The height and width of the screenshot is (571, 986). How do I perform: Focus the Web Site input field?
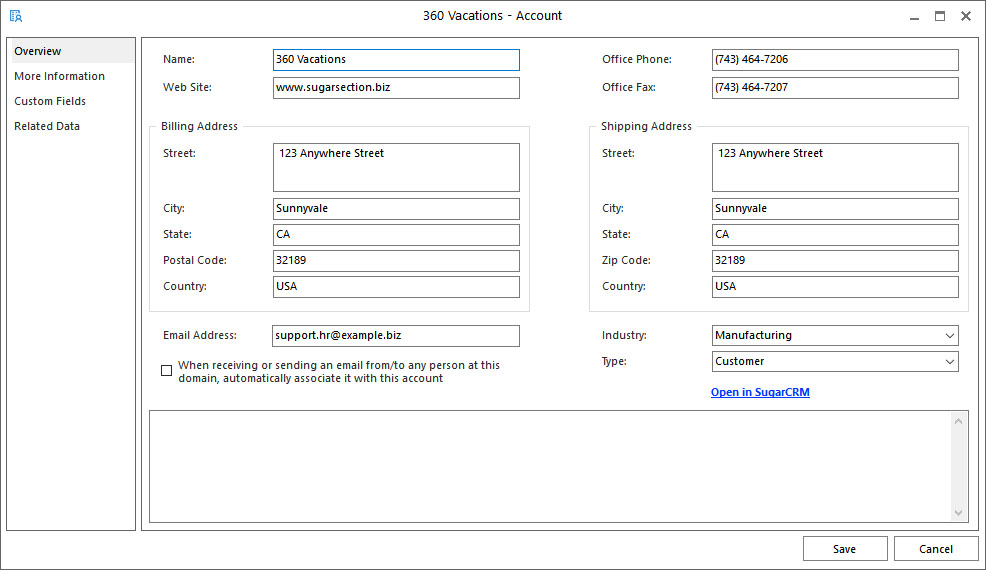tap(396, 88)
